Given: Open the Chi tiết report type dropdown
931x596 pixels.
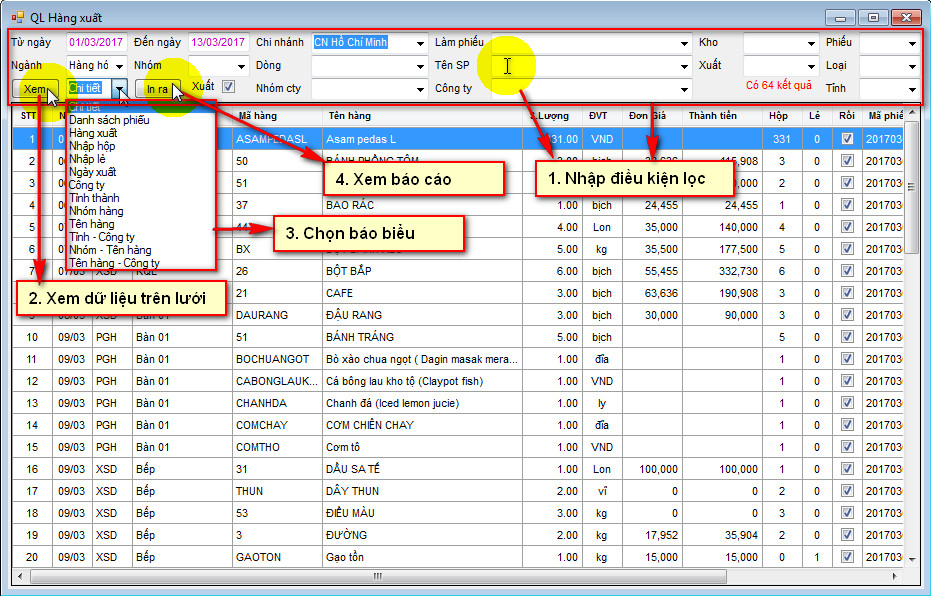Looking at the screenshot, I should coord(121,88).
